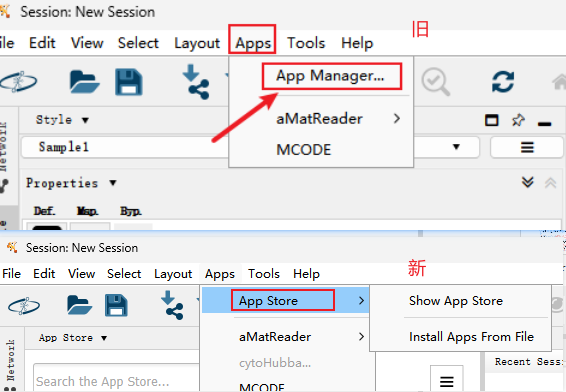Minimize the Style panel
The width and height of the screenshot is (566, 392).
coord(544,124)
